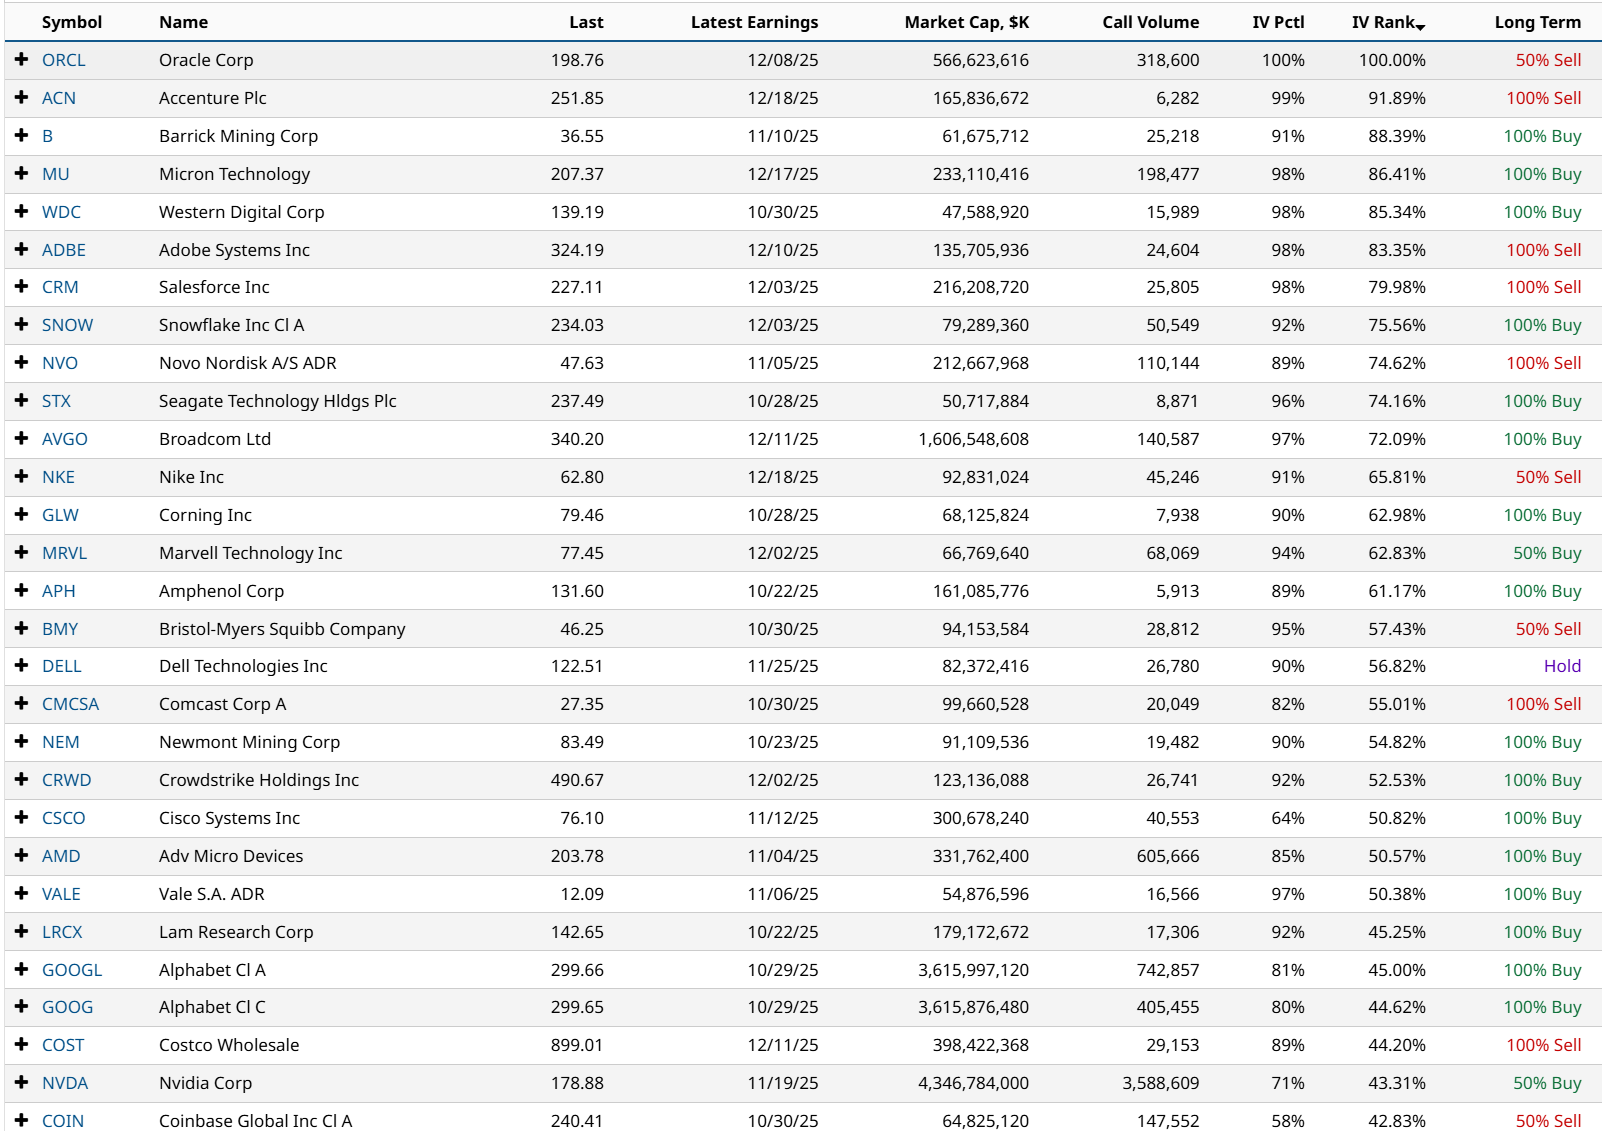The height and width of the screenshot is (1131, 1602).
Task: Open the ORCL symbol link
Action: 63,60
